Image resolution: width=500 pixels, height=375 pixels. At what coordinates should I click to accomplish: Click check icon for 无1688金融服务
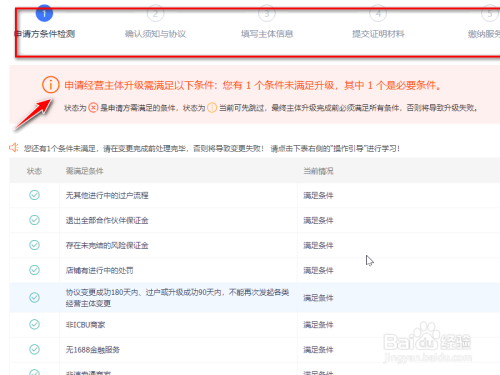pos(34,349)
